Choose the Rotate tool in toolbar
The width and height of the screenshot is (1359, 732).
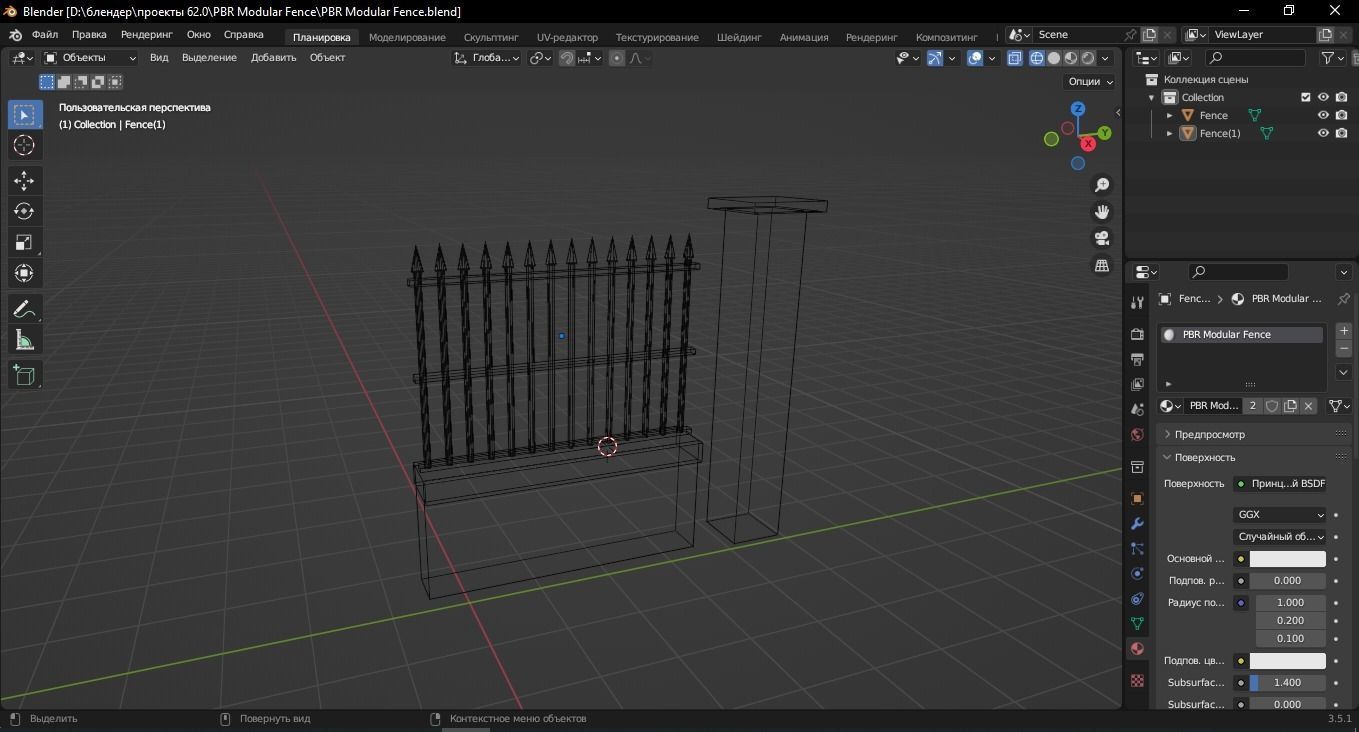click(x=24, y=212)
